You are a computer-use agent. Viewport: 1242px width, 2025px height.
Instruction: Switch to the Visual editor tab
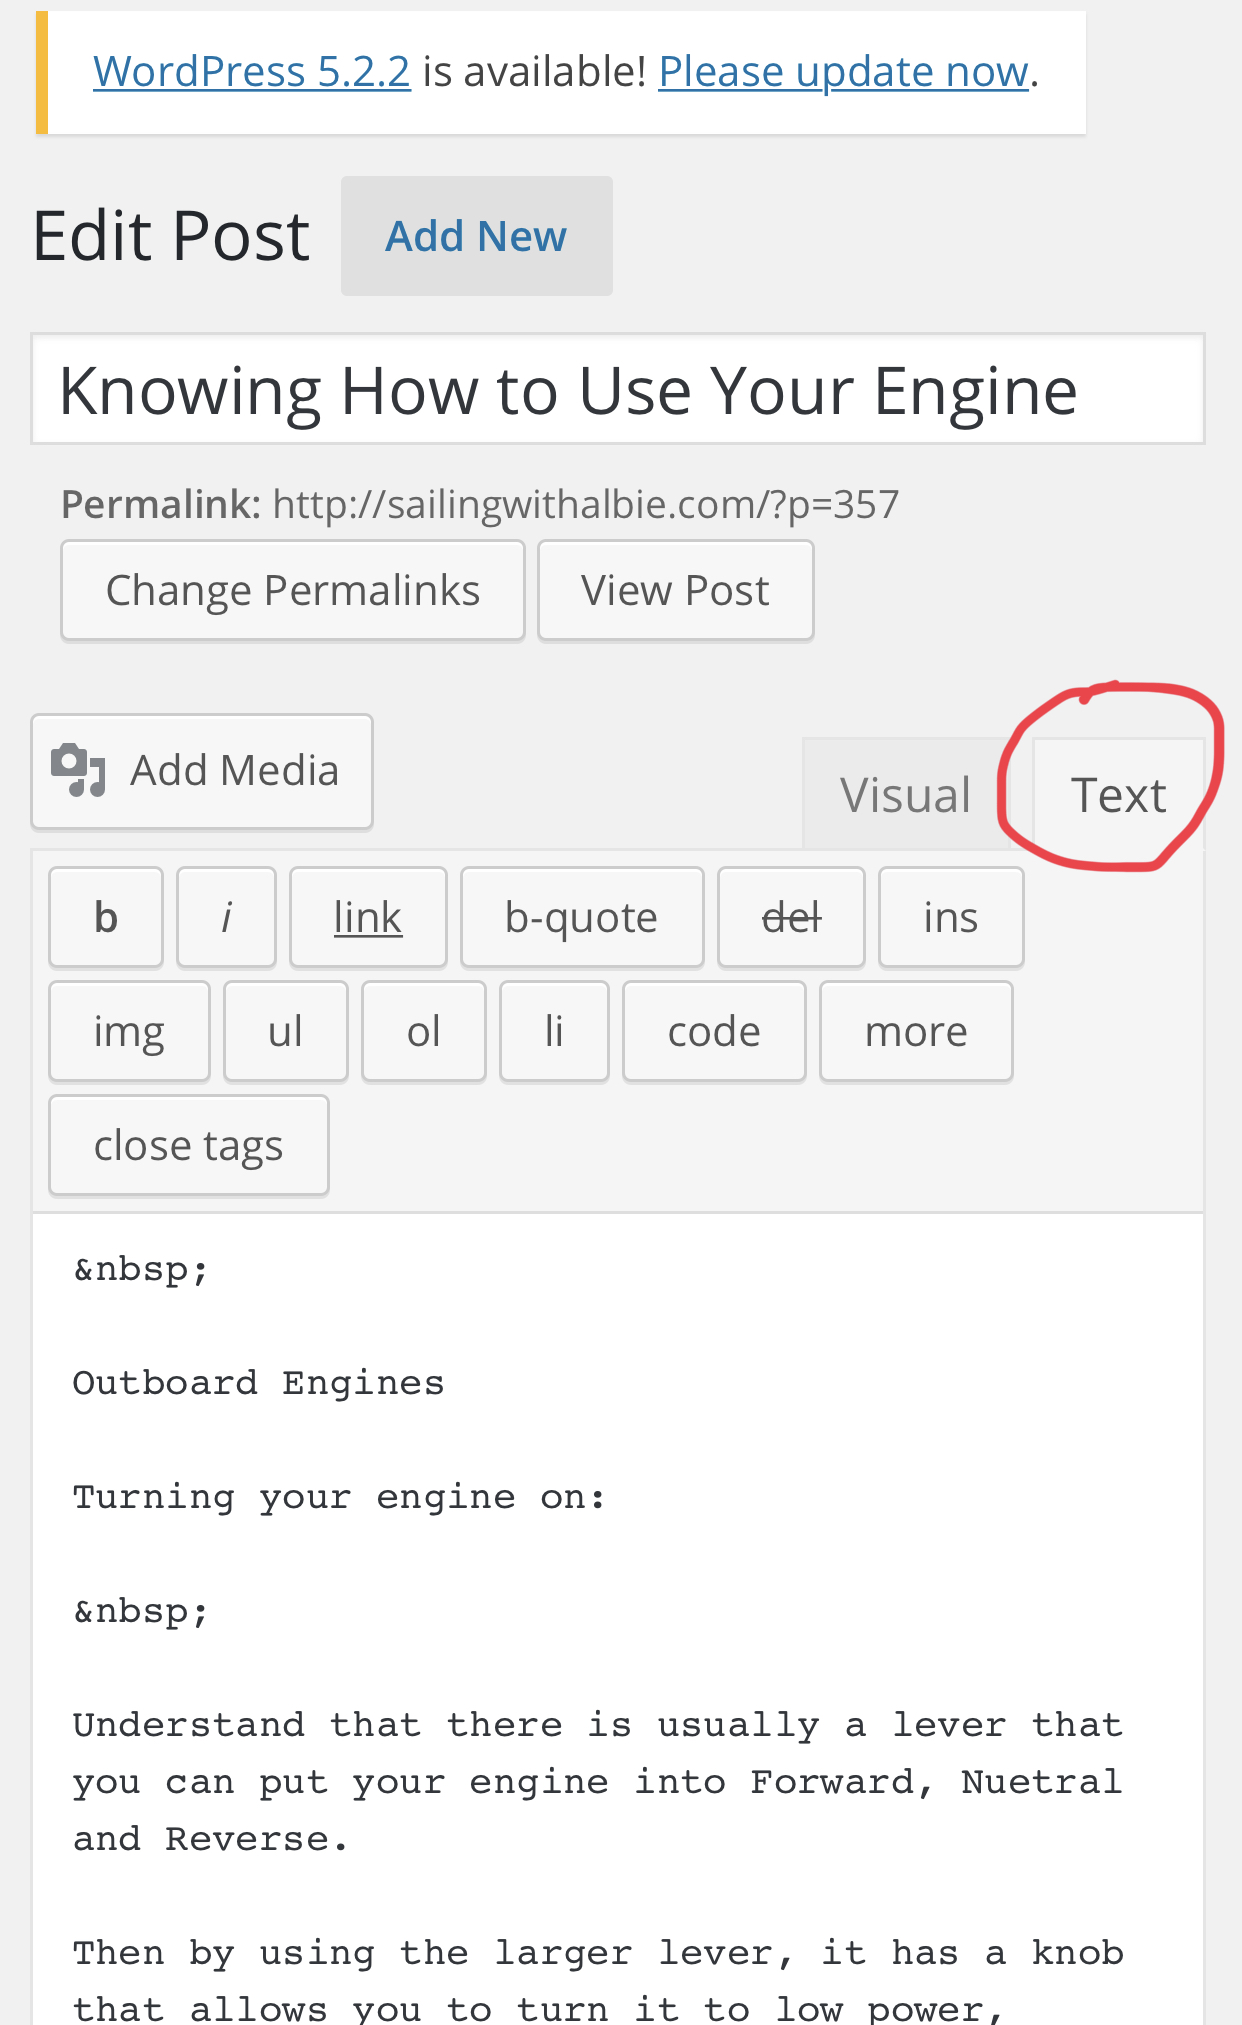click(905, 795)
